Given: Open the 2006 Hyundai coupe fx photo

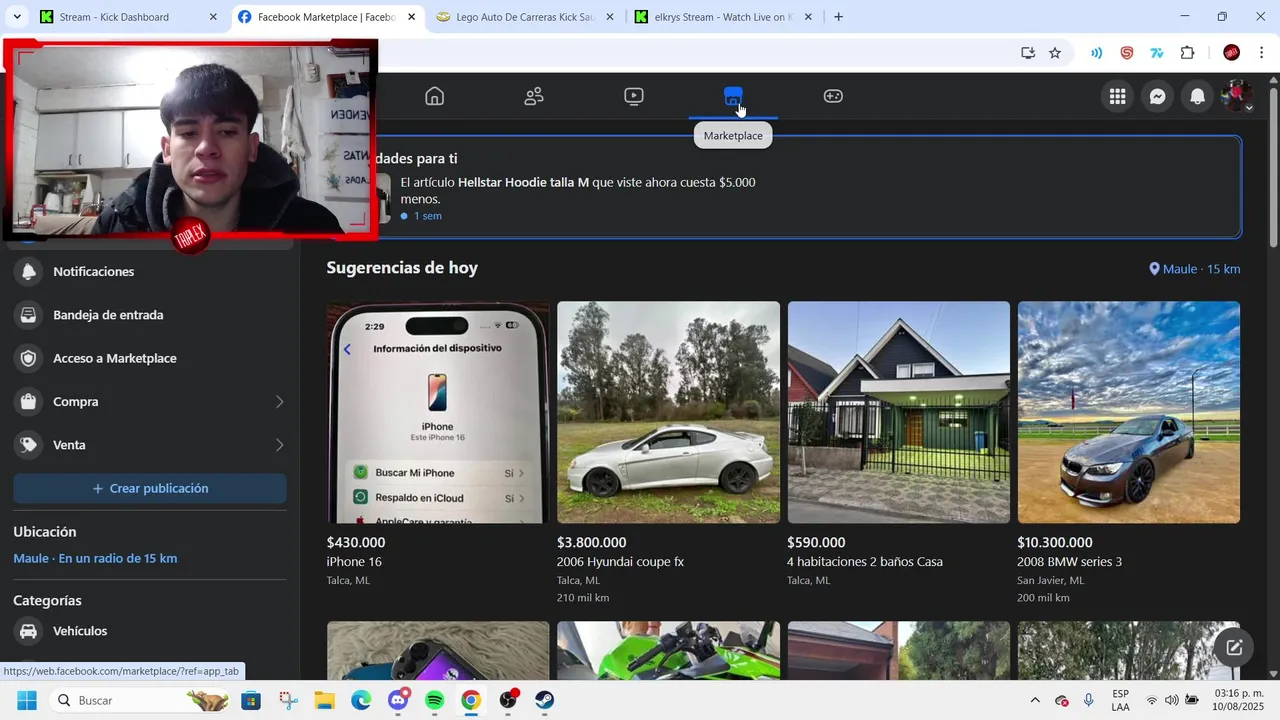Looking at the screenshot, I should pos(668,412).
